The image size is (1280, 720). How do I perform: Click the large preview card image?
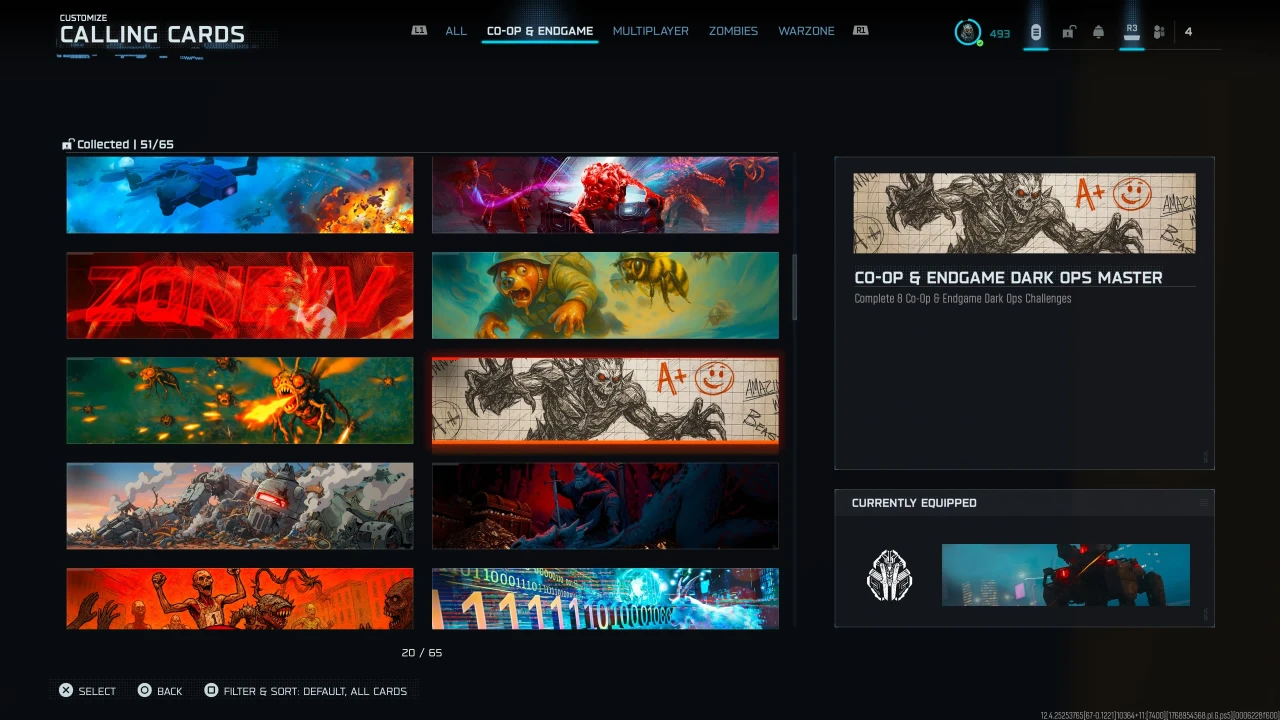coord(1024,213)
